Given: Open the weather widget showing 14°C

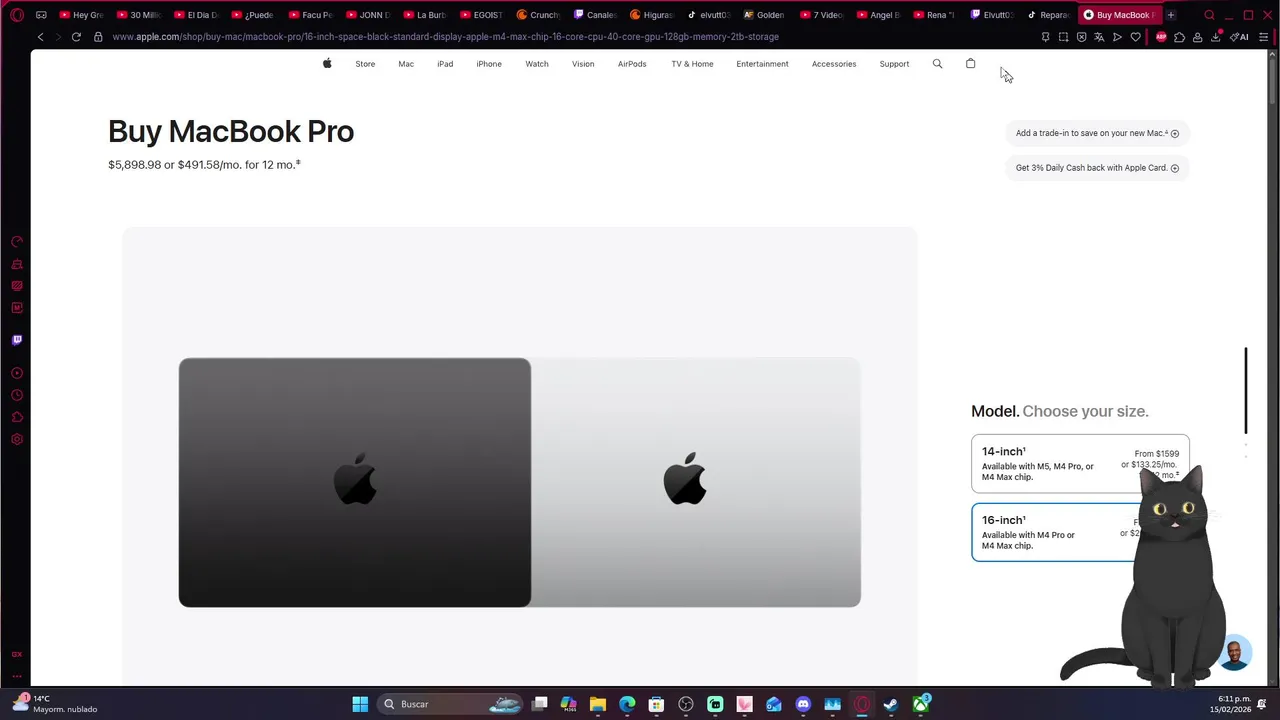Looking at the screenshot, I should [x=56, y=704].
